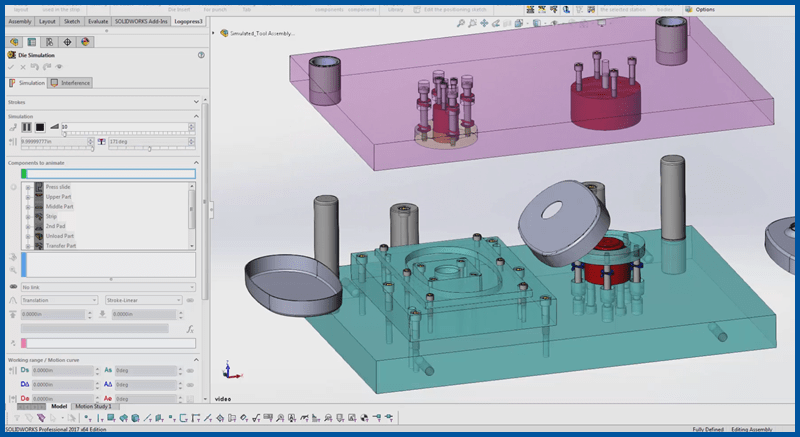Collapse Working range / Motion curve section
The width and height of the screenshot is (800, 437).
(196, 360)
